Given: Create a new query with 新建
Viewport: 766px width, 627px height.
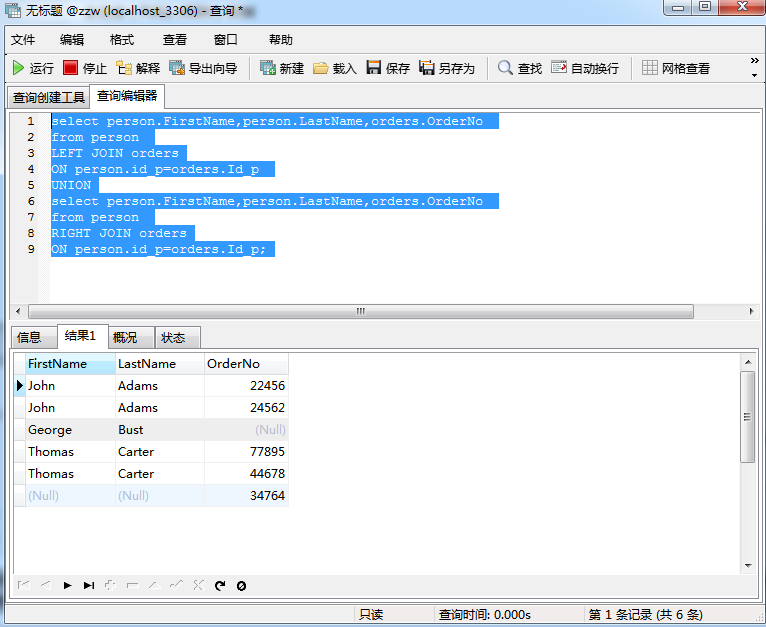Looking at the screenshot, I should point(282,68).
